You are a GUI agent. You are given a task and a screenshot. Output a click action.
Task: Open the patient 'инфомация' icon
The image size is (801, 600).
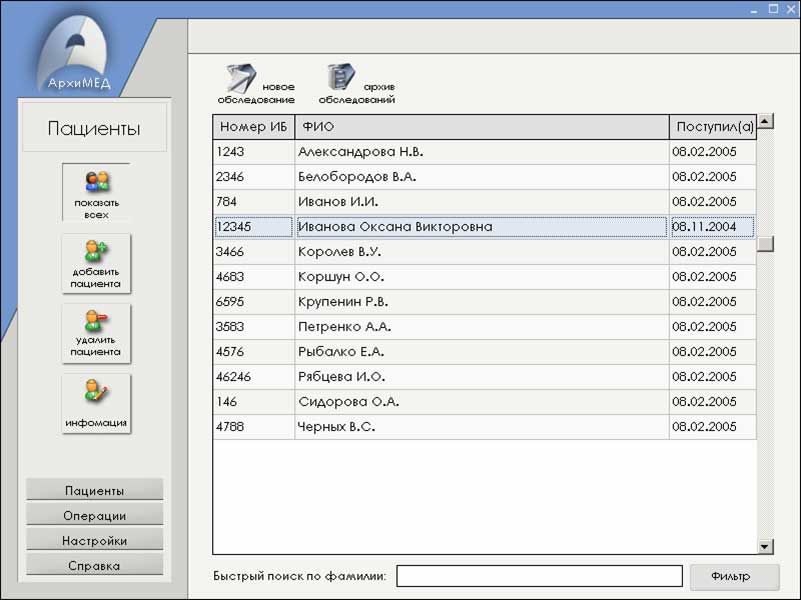[x=96, y=403]
